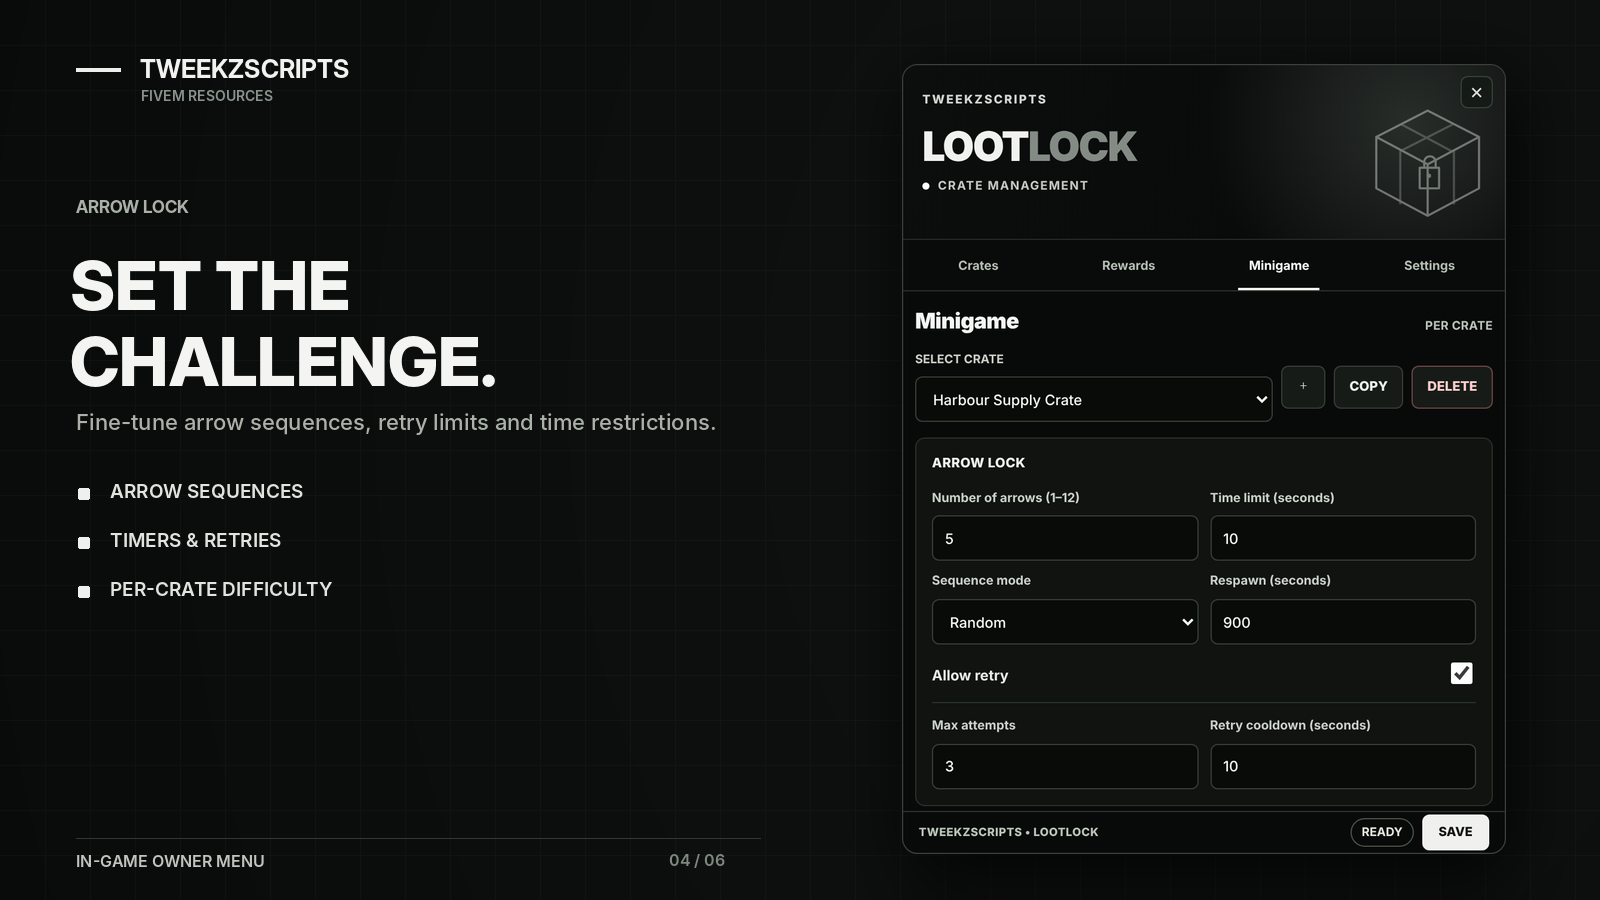
Task: Click the ARROW SEQUENCES bullet item
Action: click(206, 491)
